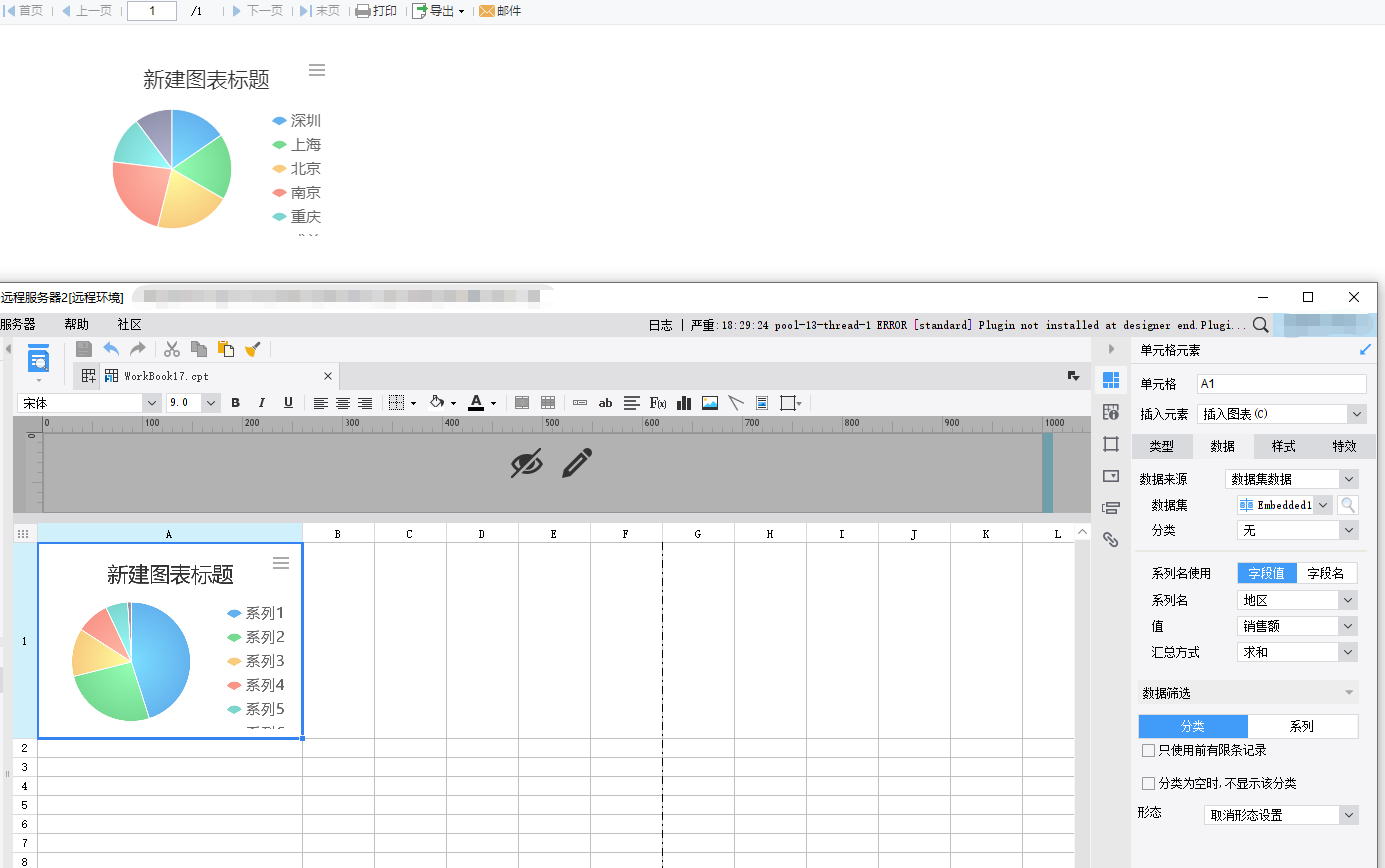The image size is (1385, 868).
Task: Open the widget settings icon in right sidebar
Action: click(x=1111, y=476)
